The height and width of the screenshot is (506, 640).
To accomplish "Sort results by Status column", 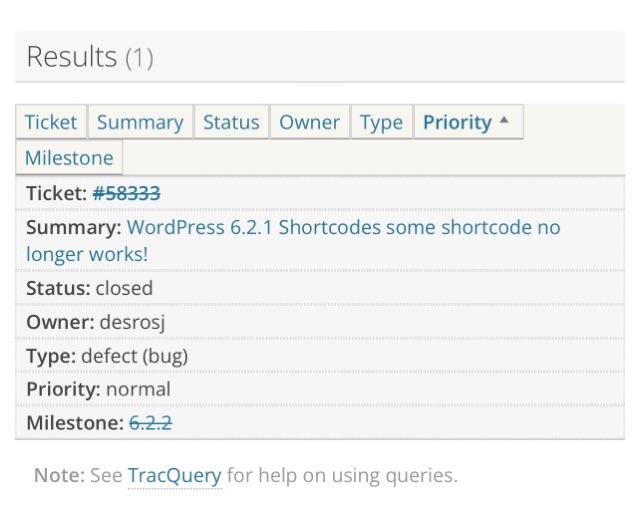I will [x=231, y=122].
